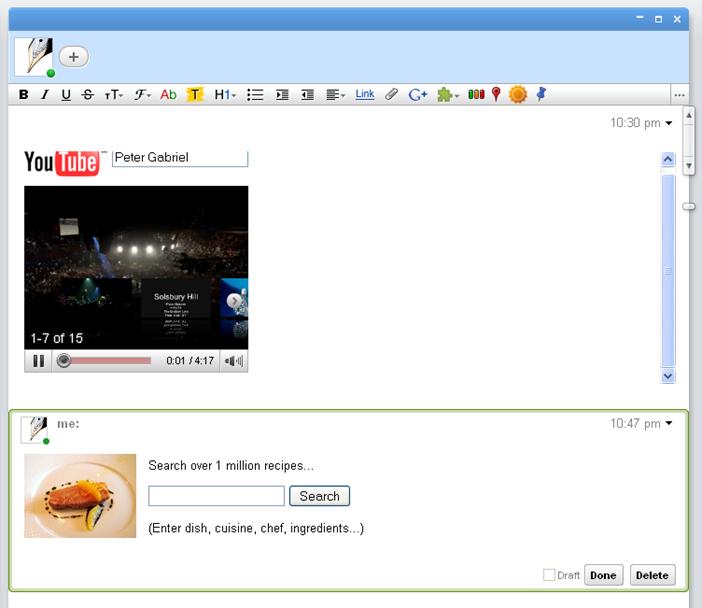
Task: Toggle underline formatting
Action: (66, 94)
